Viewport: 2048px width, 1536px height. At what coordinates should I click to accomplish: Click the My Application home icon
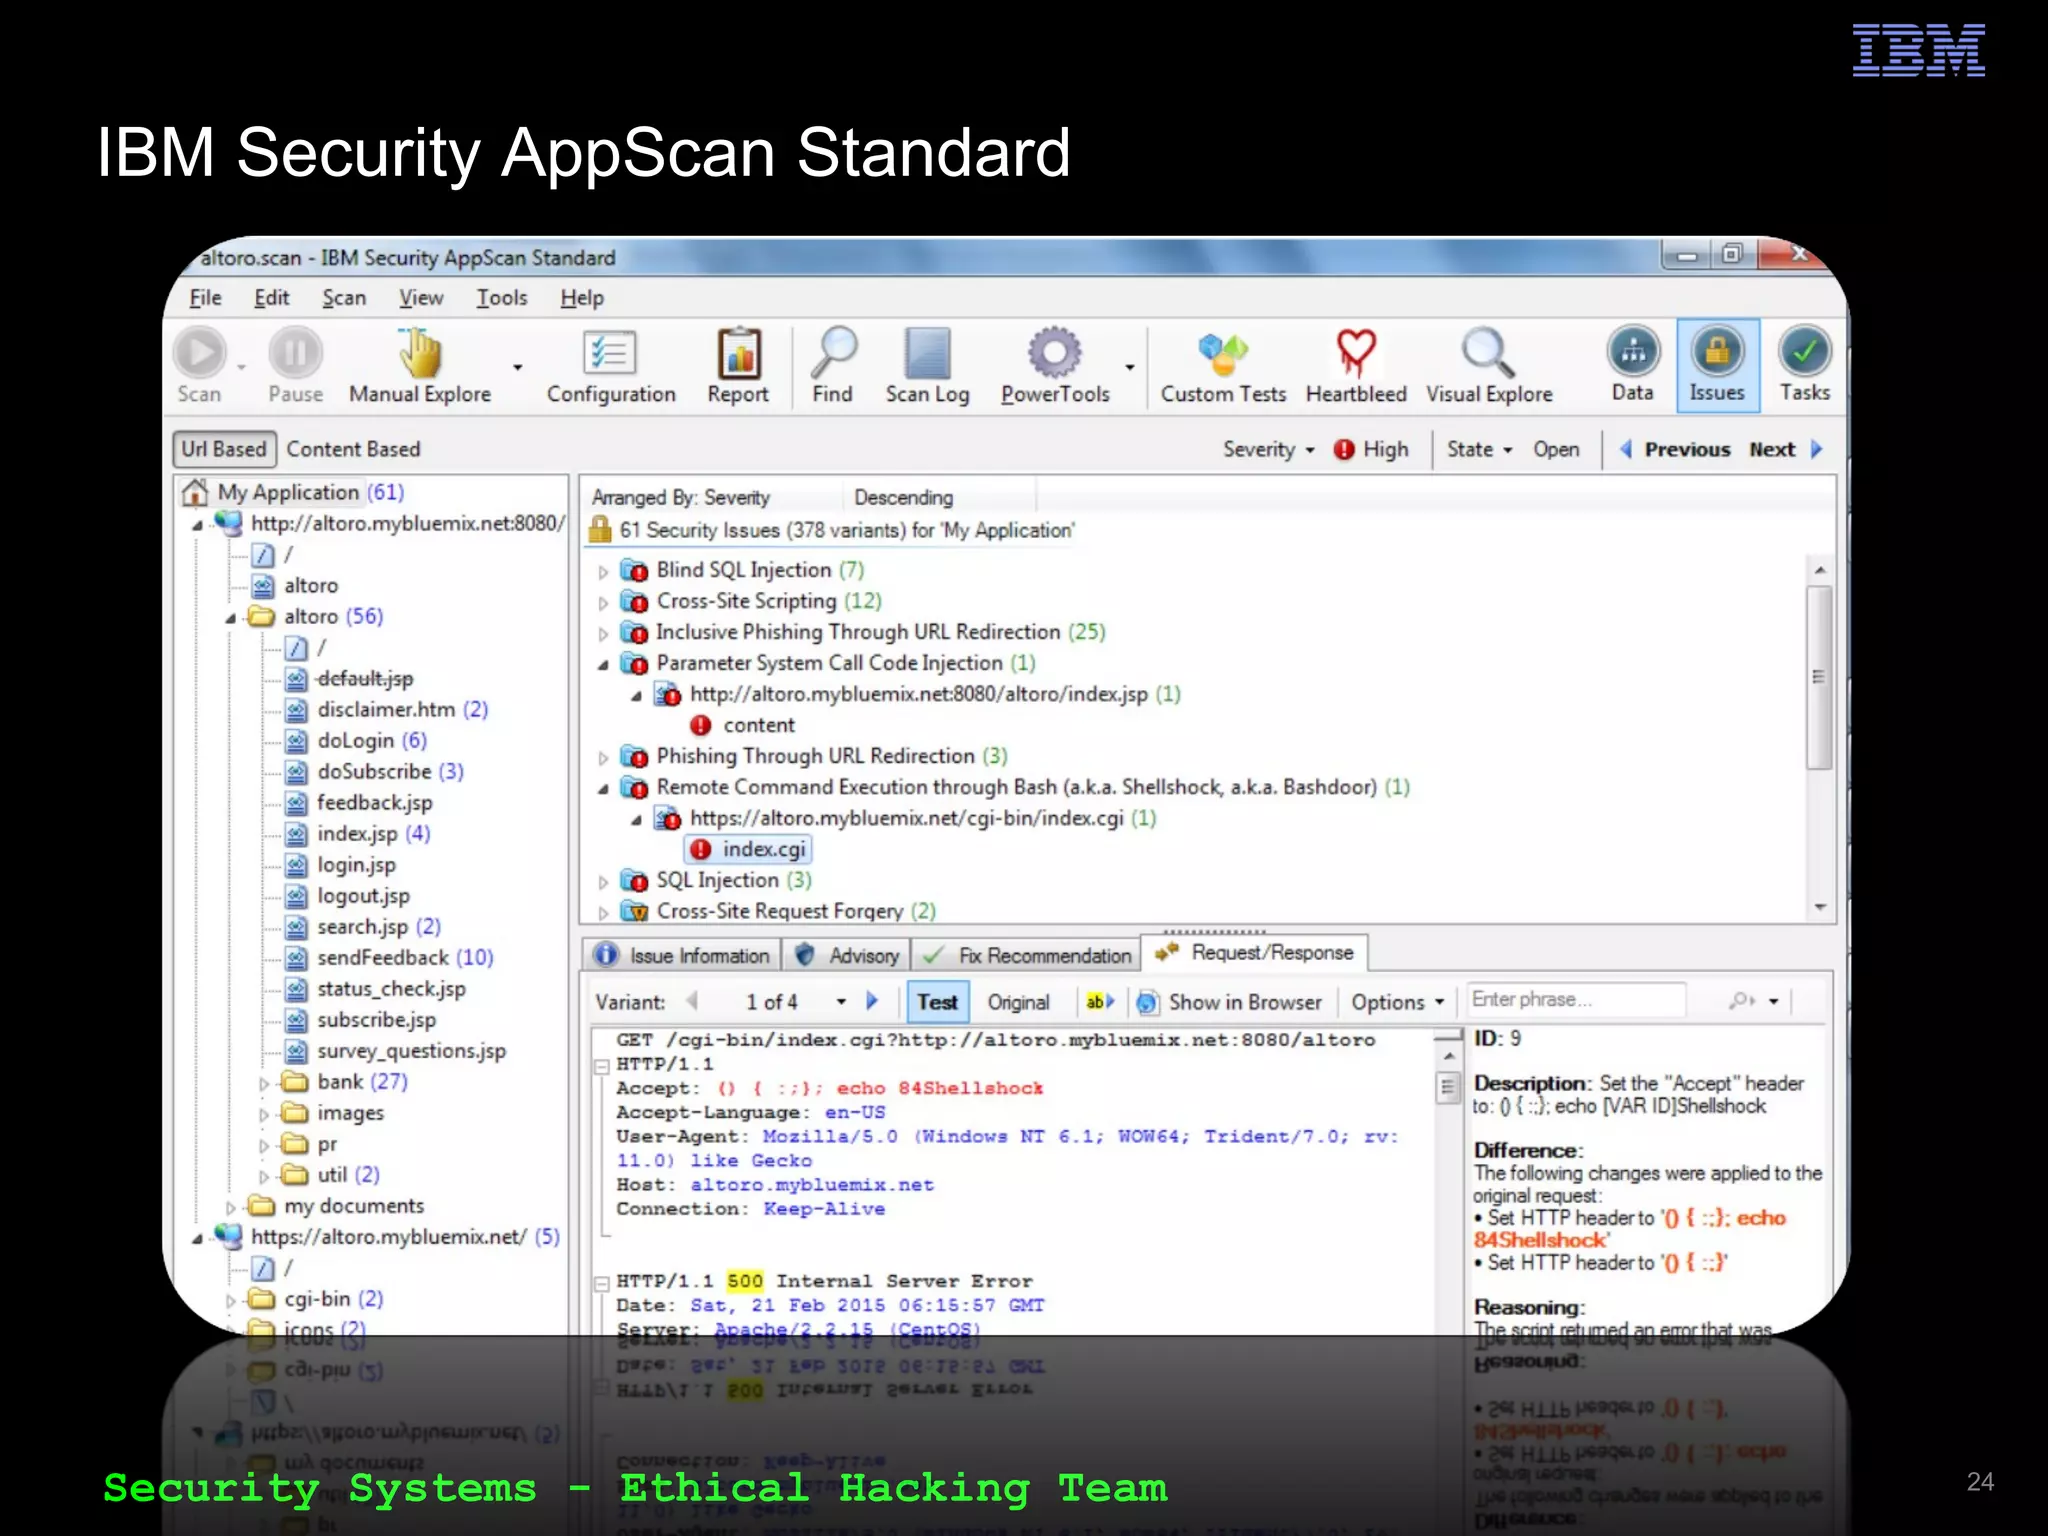[x=194, y=492]
